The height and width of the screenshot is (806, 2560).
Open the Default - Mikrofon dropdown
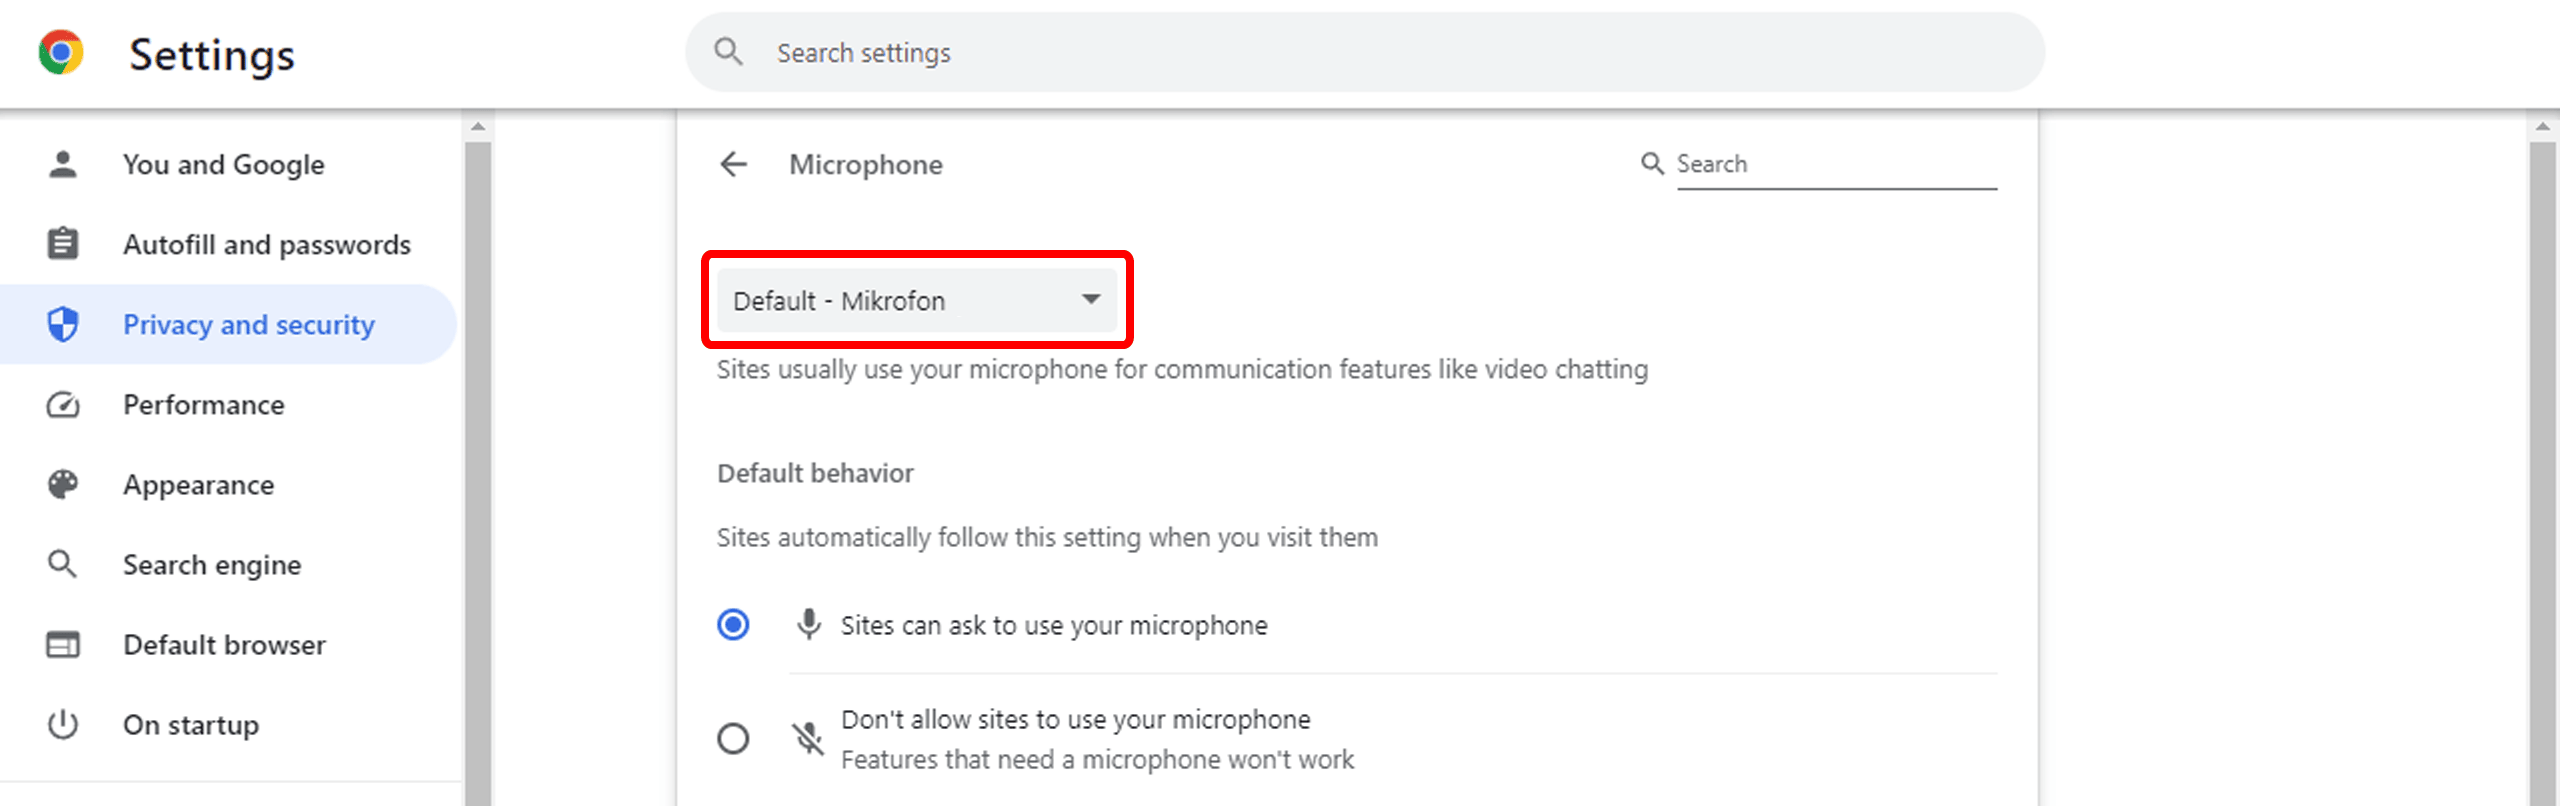(916, 300)
